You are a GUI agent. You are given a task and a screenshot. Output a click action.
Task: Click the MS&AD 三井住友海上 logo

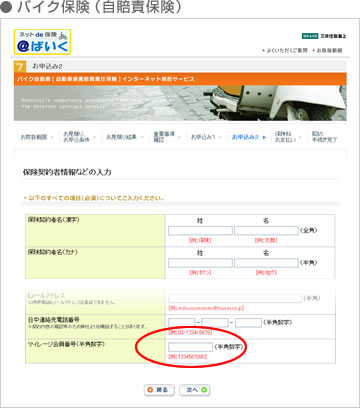[324, 36]
